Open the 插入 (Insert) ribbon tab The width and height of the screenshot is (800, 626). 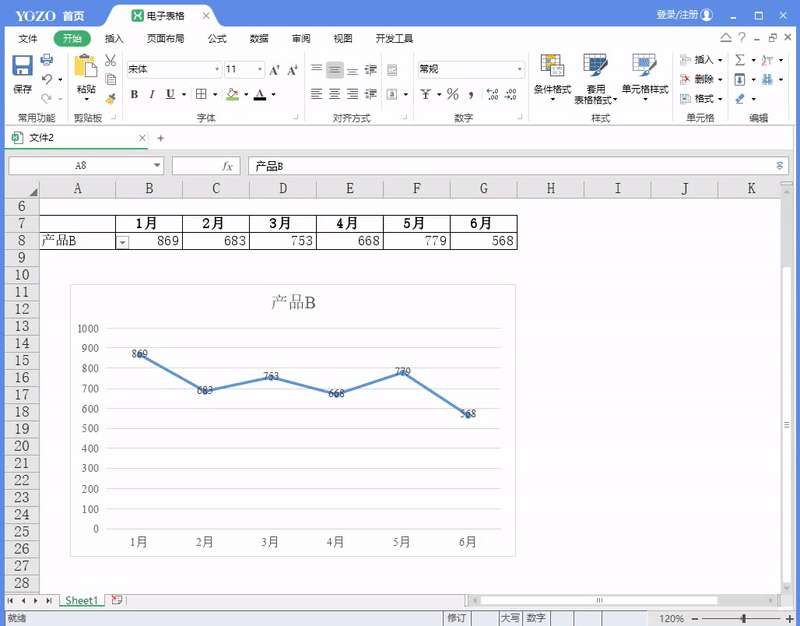click(114, 39)
